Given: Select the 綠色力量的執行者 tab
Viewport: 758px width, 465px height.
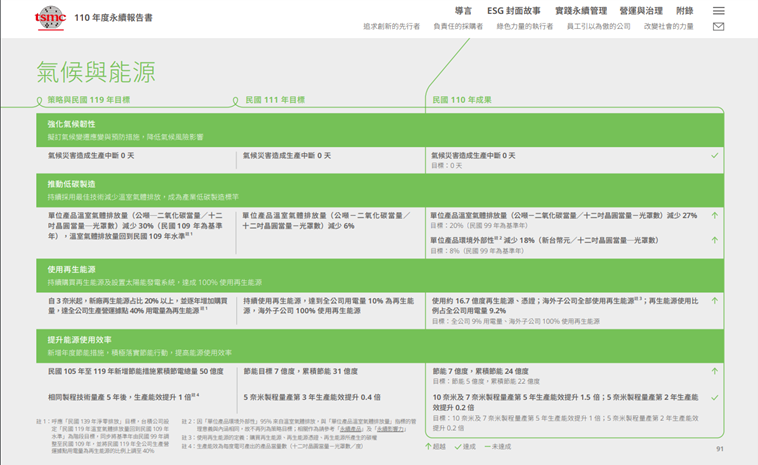Looking at the screenshot, I should (524, 27).
